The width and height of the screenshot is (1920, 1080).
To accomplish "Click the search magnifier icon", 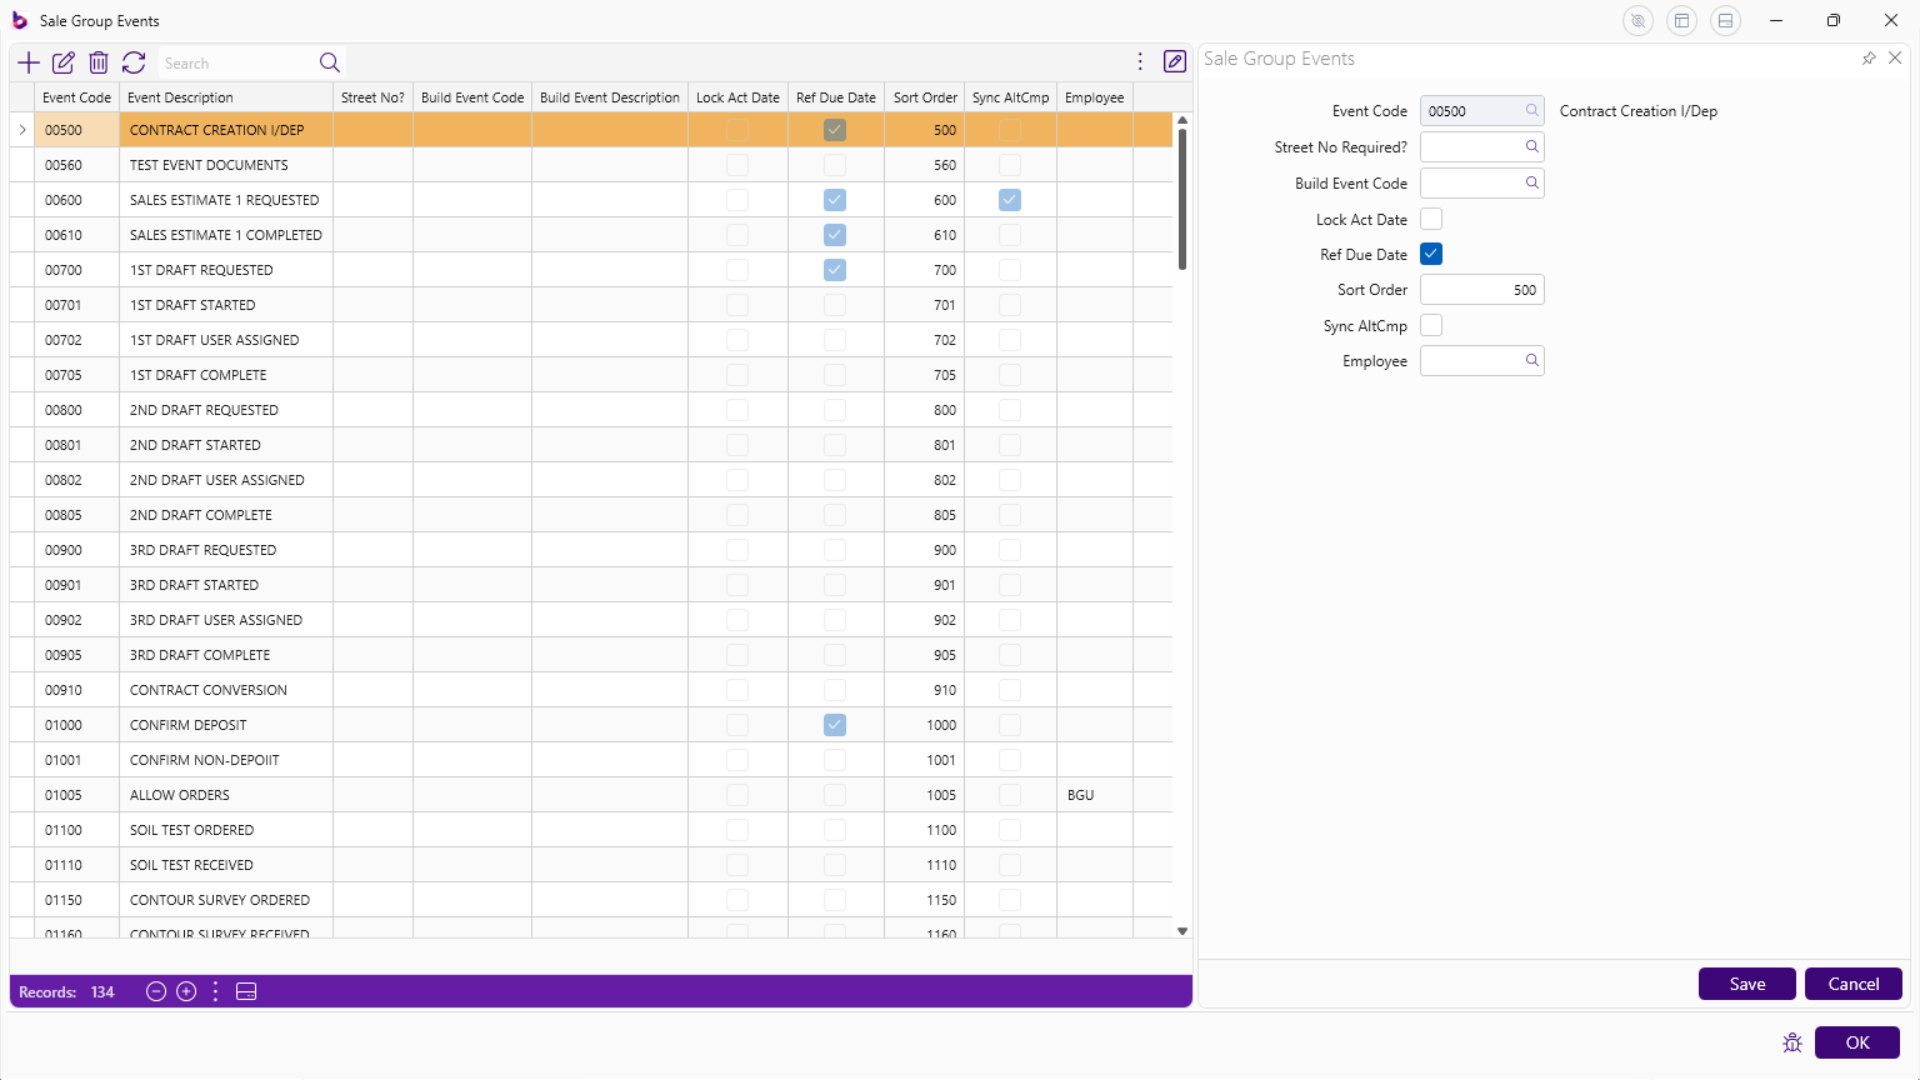I will pyautogui.click(x=329, y=63).
